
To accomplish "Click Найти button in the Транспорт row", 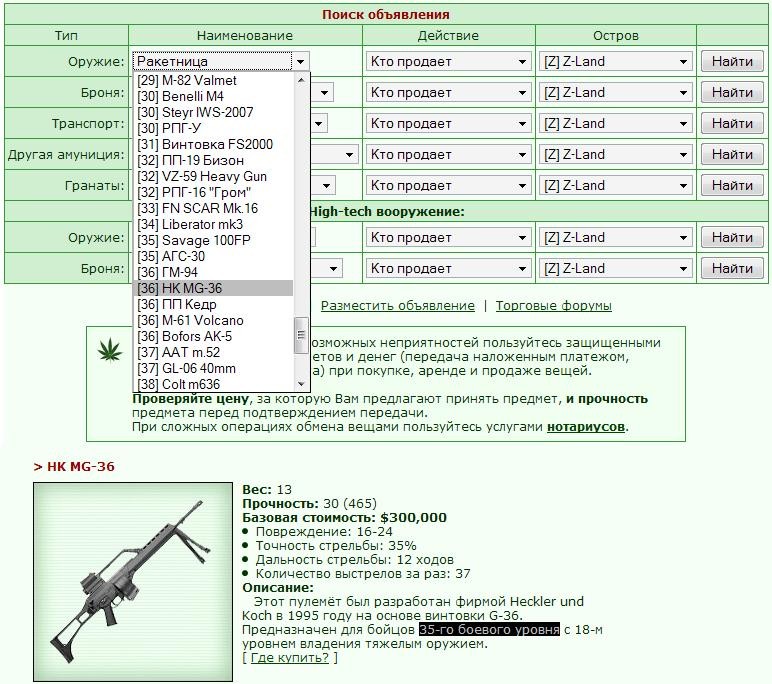I will [x=732, y=124].
